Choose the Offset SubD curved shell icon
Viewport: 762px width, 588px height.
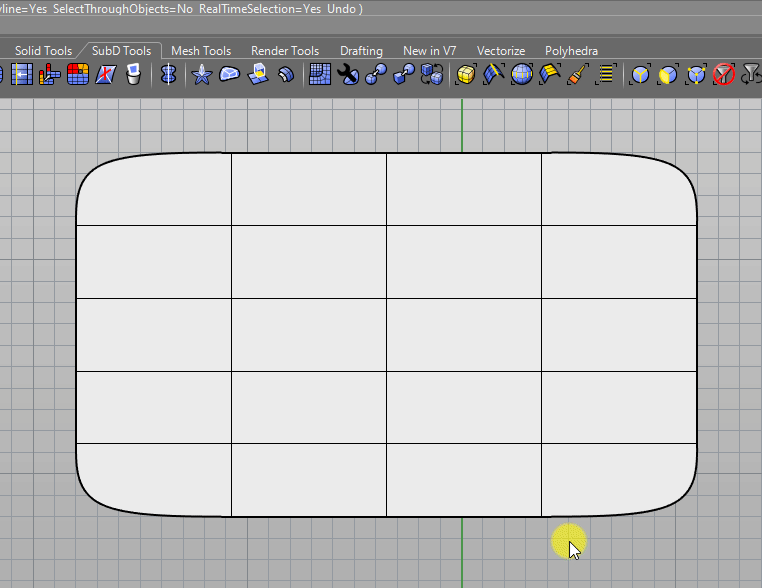pyautogui.click(x=286, y=74)
